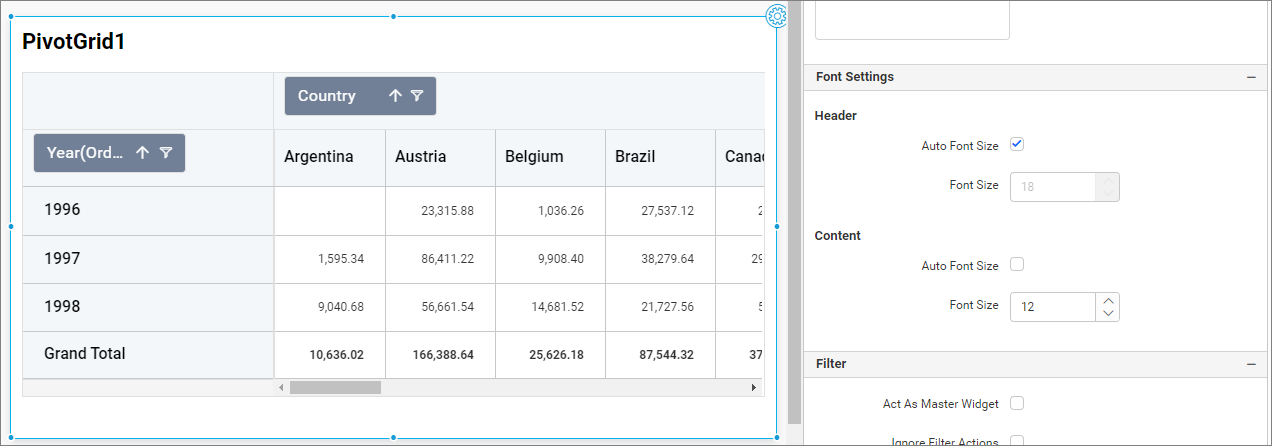1272x446 pixels.
Task: Click cell value 27,537.12
Action: pos(667,211)
